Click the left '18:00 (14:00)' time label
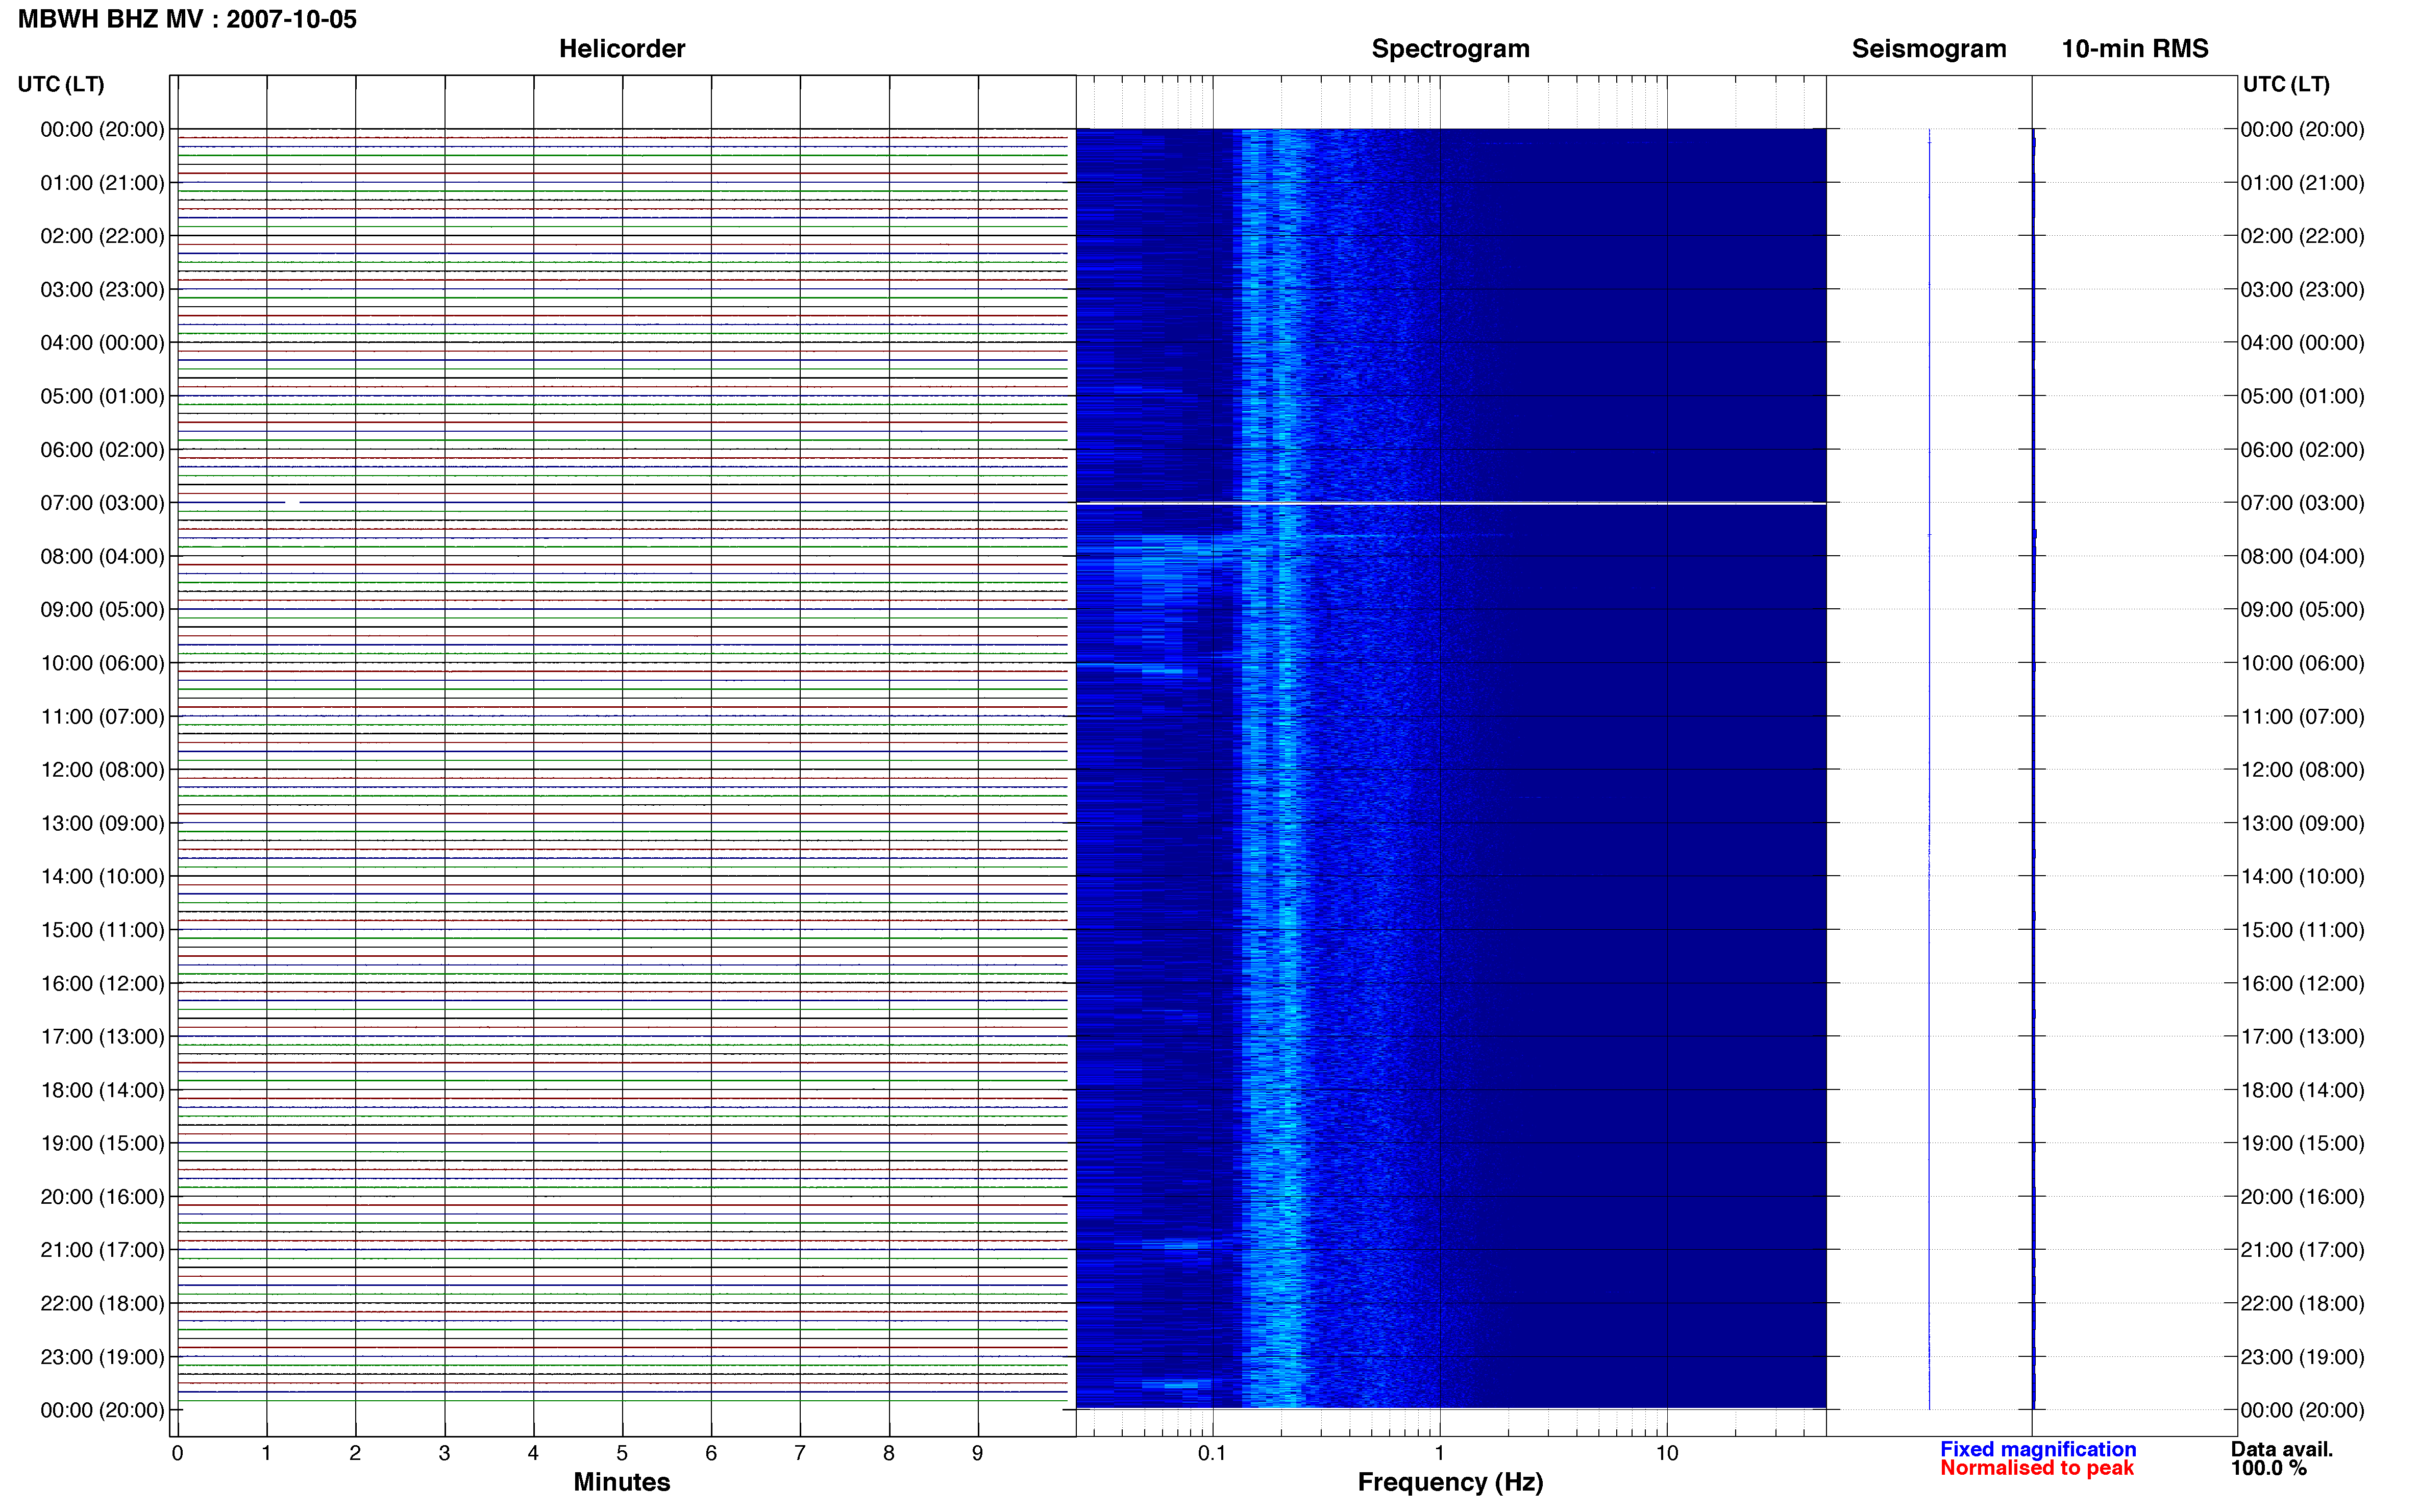Screen dimensions: 2419x1512 102,1090
